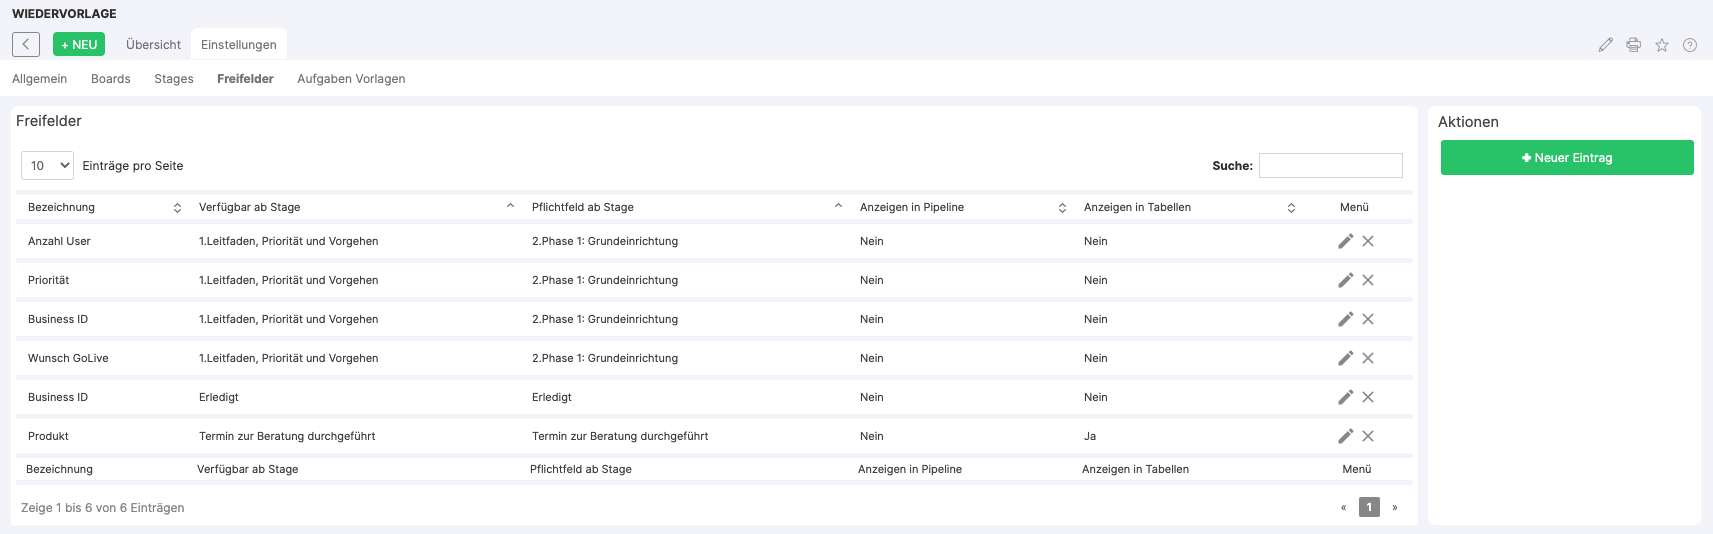Edit the Produkt entry
1713x534 pixels.
coord(1345,436)
